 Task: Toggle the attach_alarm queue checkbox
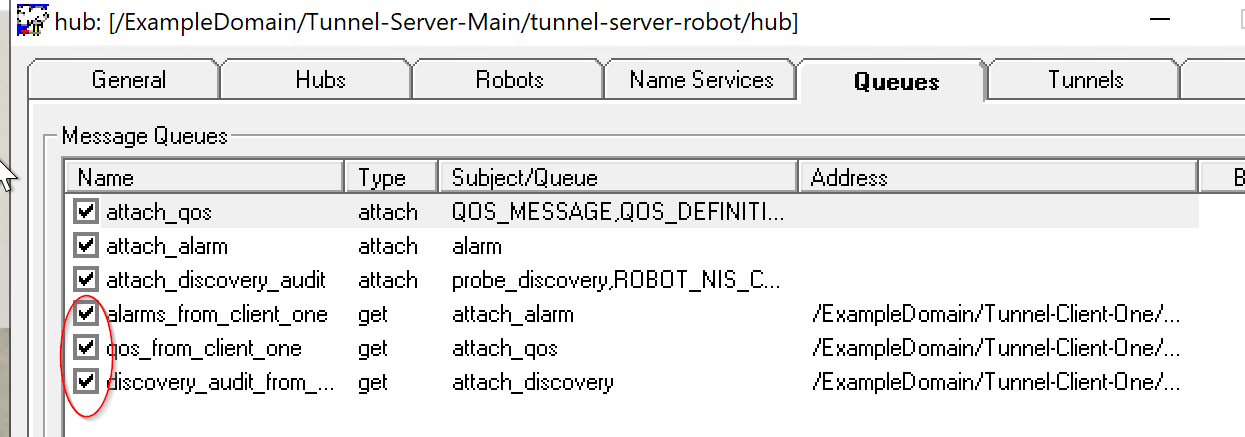click(87, 246)
